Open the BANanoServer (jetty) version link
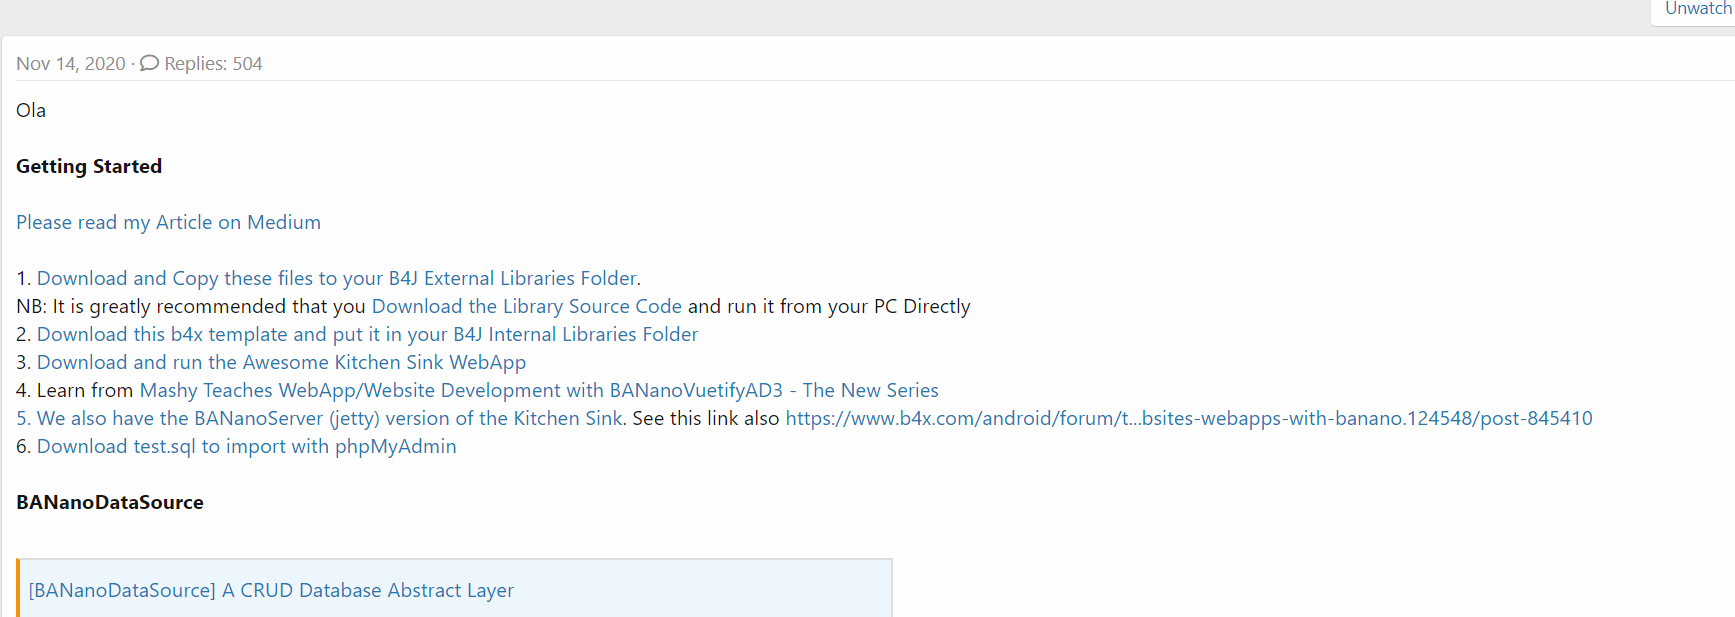This screenshot has width=1735, height=617. coord(320,418)
